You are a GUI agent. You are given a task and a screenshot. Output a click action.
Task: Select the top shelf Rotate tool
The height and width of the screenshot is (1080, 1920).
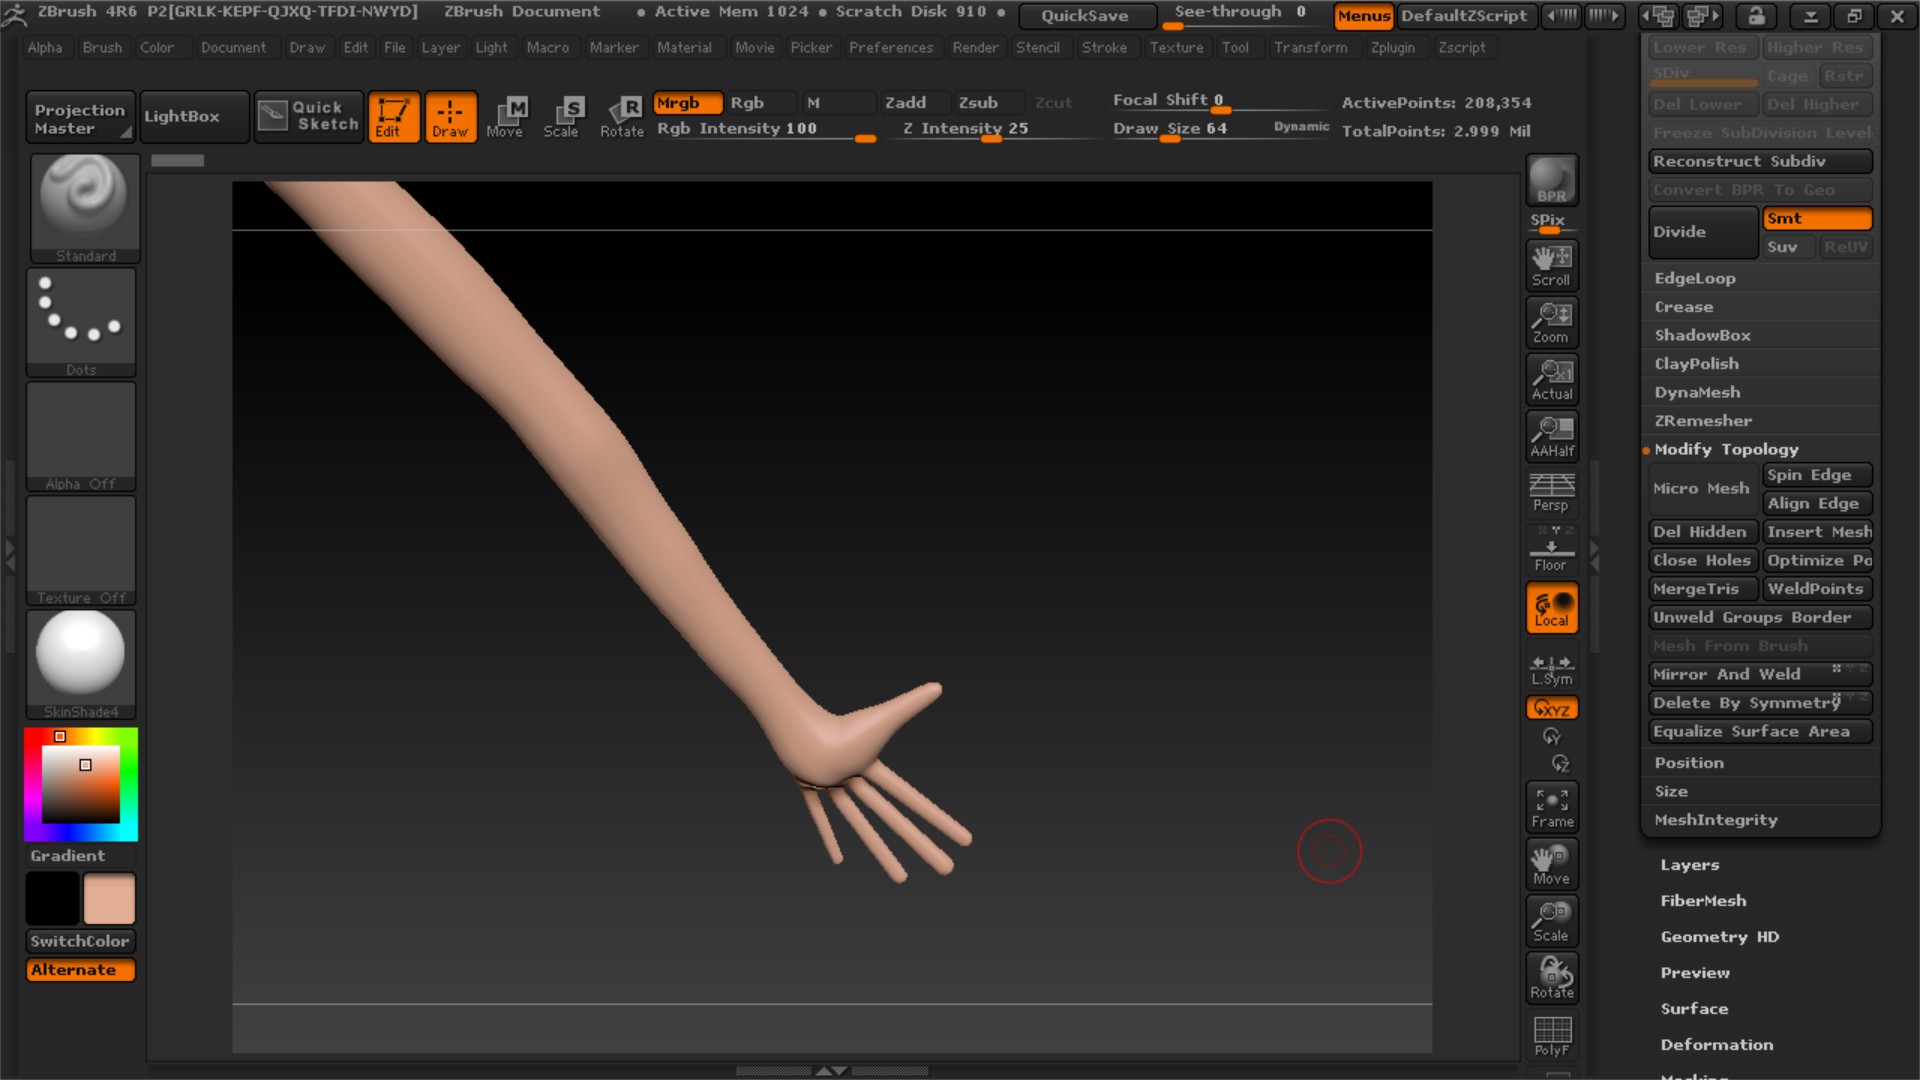(621, 117)
